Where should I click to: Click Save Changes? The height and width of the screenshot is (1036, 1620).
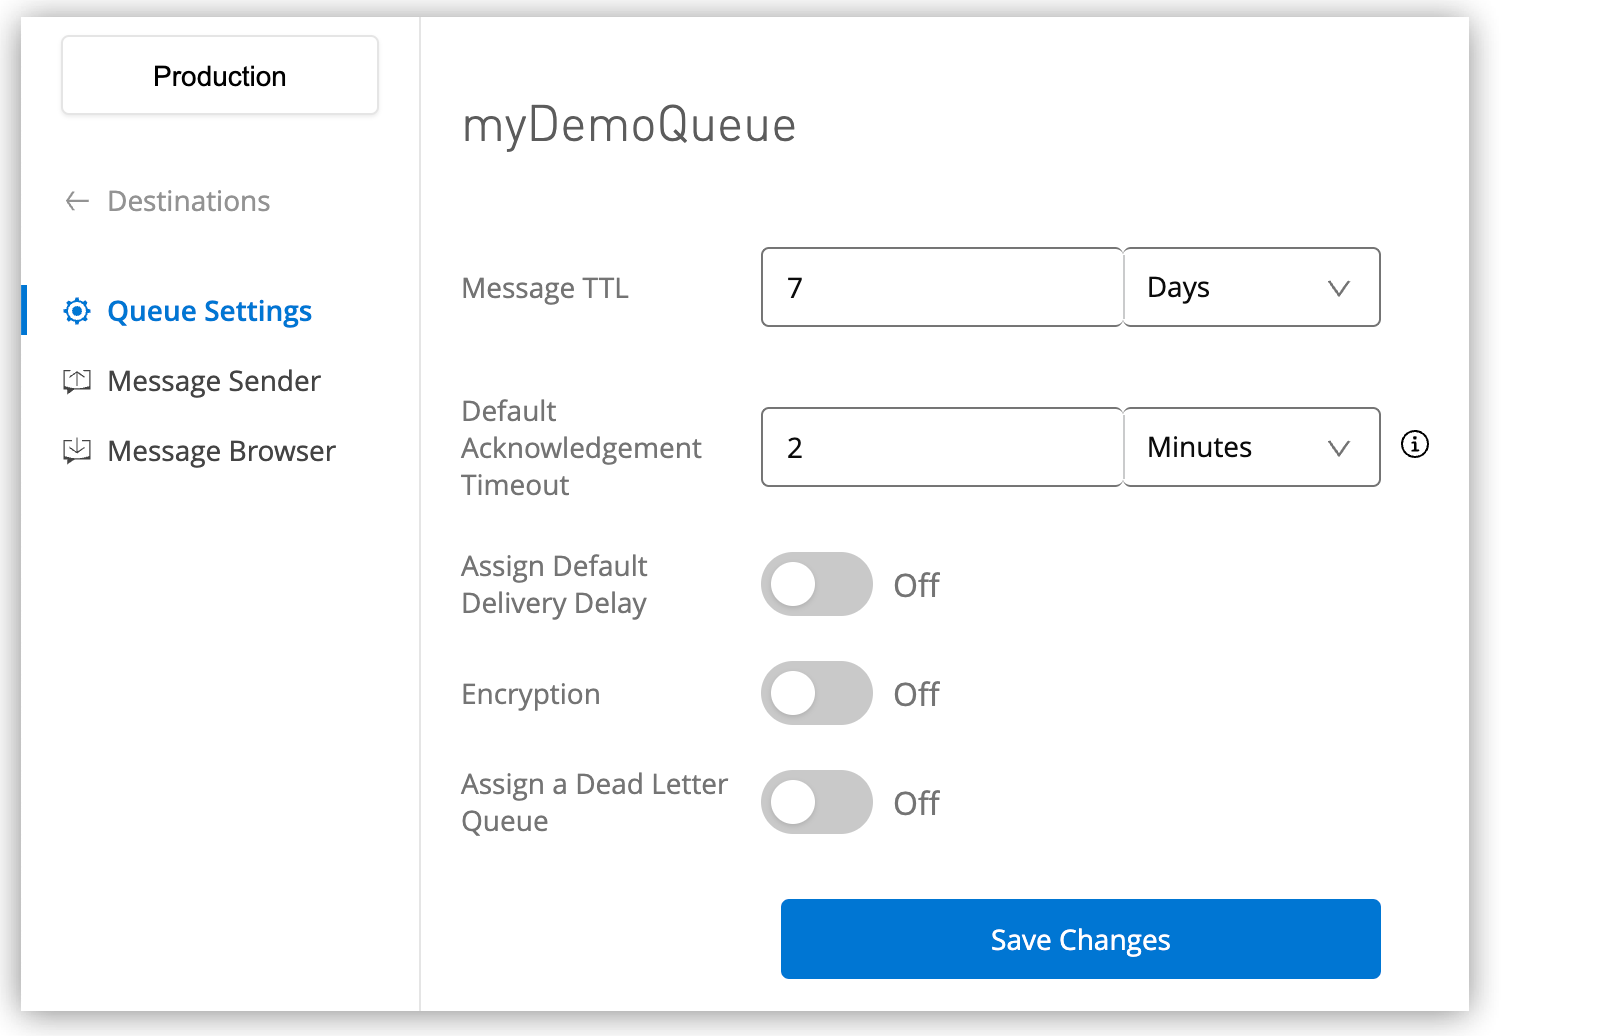1080,939
